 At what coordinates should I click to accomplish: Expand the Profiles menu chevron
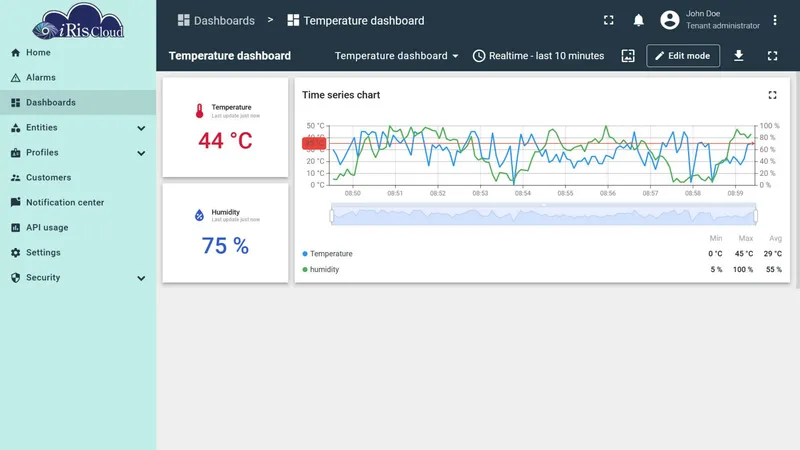[141, 153]
